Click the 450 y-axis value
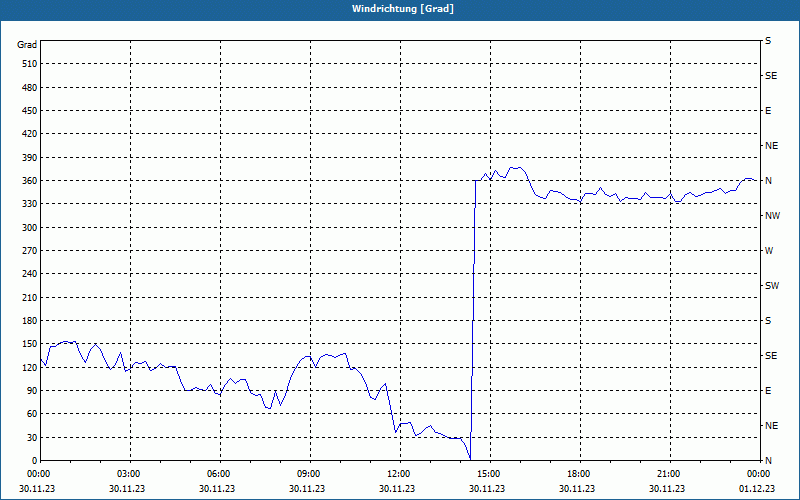 30,111
